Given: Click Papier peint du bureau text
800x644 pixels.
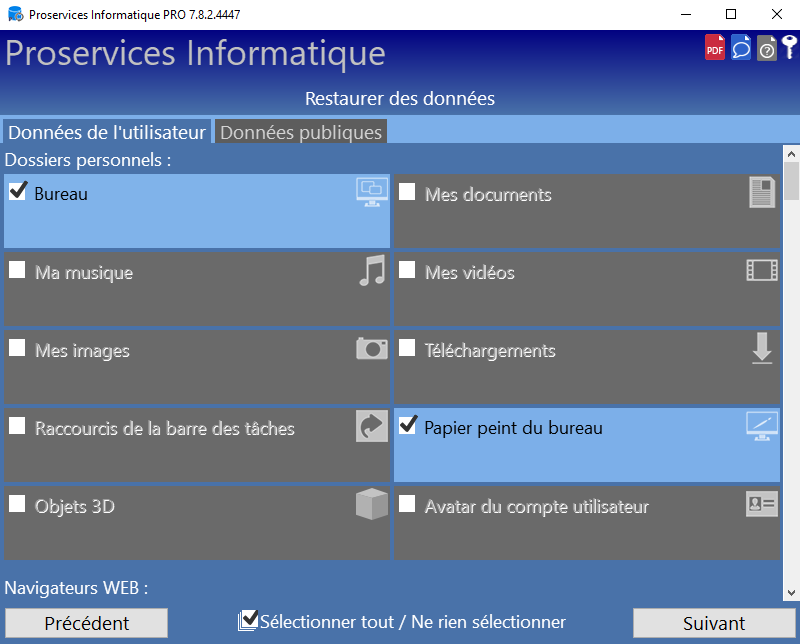Looking at the screenshot, I should click(513, 428).
